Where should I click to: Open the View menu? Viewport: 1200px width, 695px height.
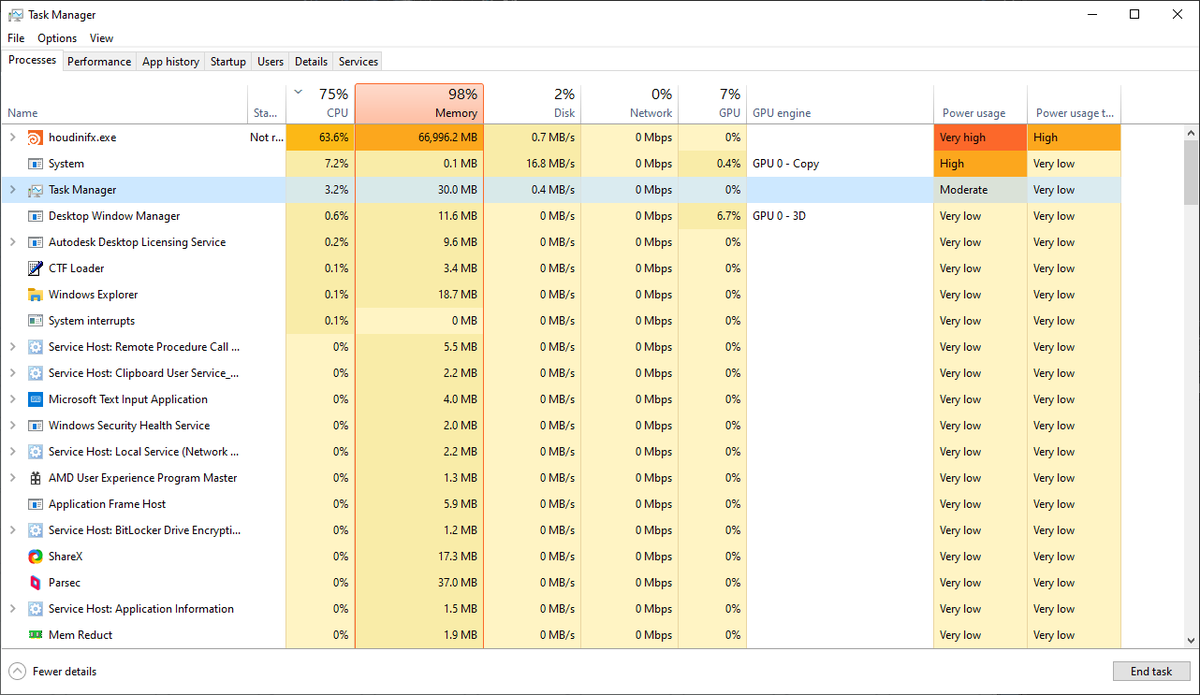coord(102,38)
